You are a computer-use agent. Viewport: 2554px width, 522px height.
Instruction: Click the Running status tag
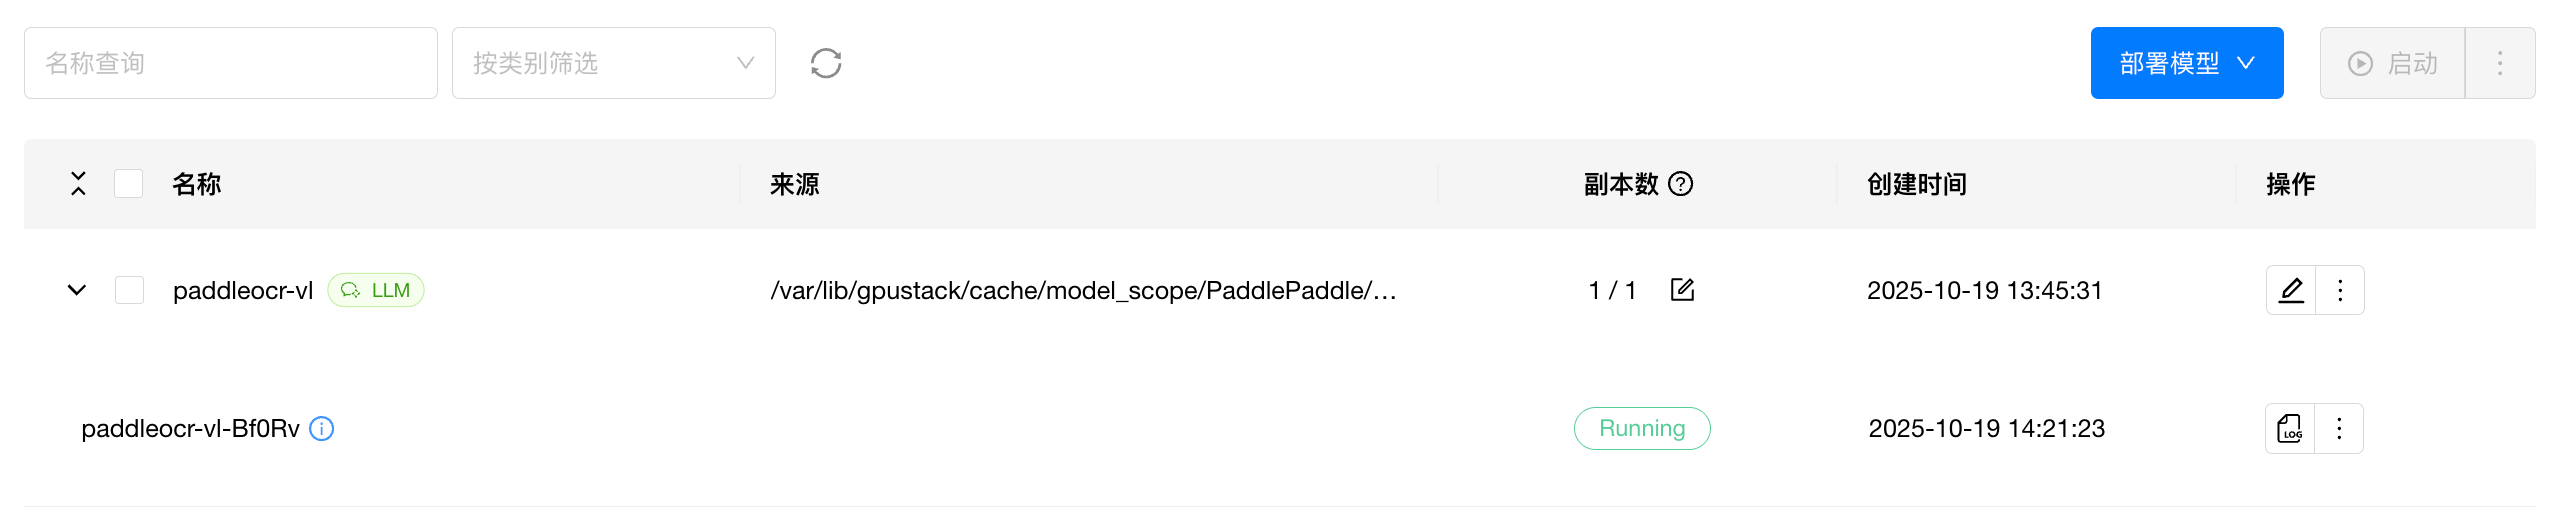(1641, 429)
